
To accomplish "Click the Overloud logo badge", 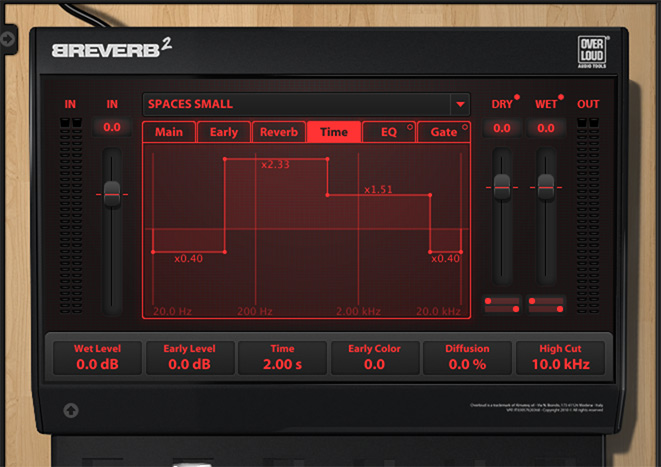I will point(593,53).
